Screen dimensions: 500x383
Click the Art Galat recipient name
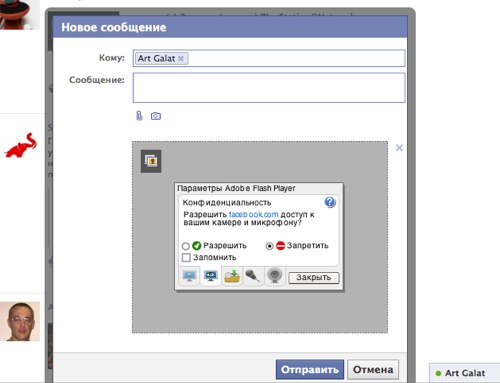156,59
